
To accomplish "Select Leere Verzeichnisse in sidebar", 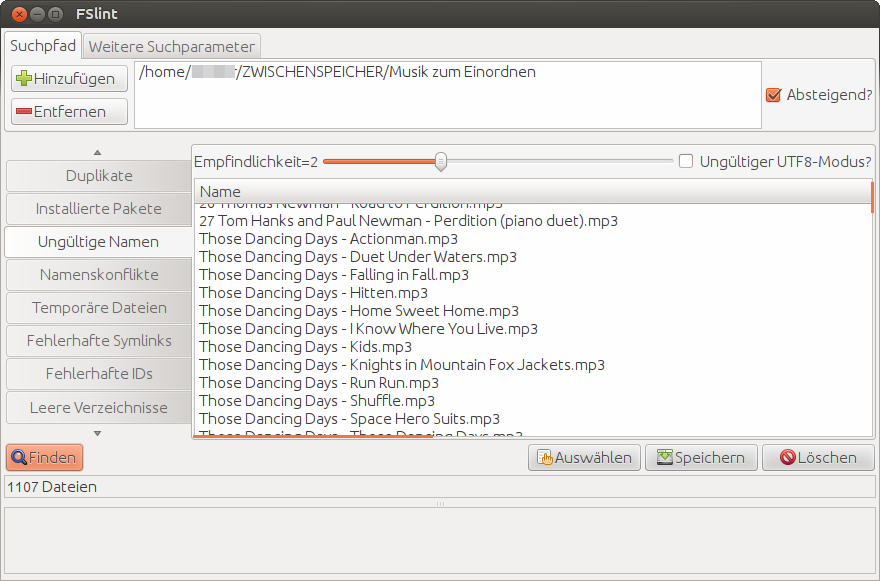I will tap(99, 408).
